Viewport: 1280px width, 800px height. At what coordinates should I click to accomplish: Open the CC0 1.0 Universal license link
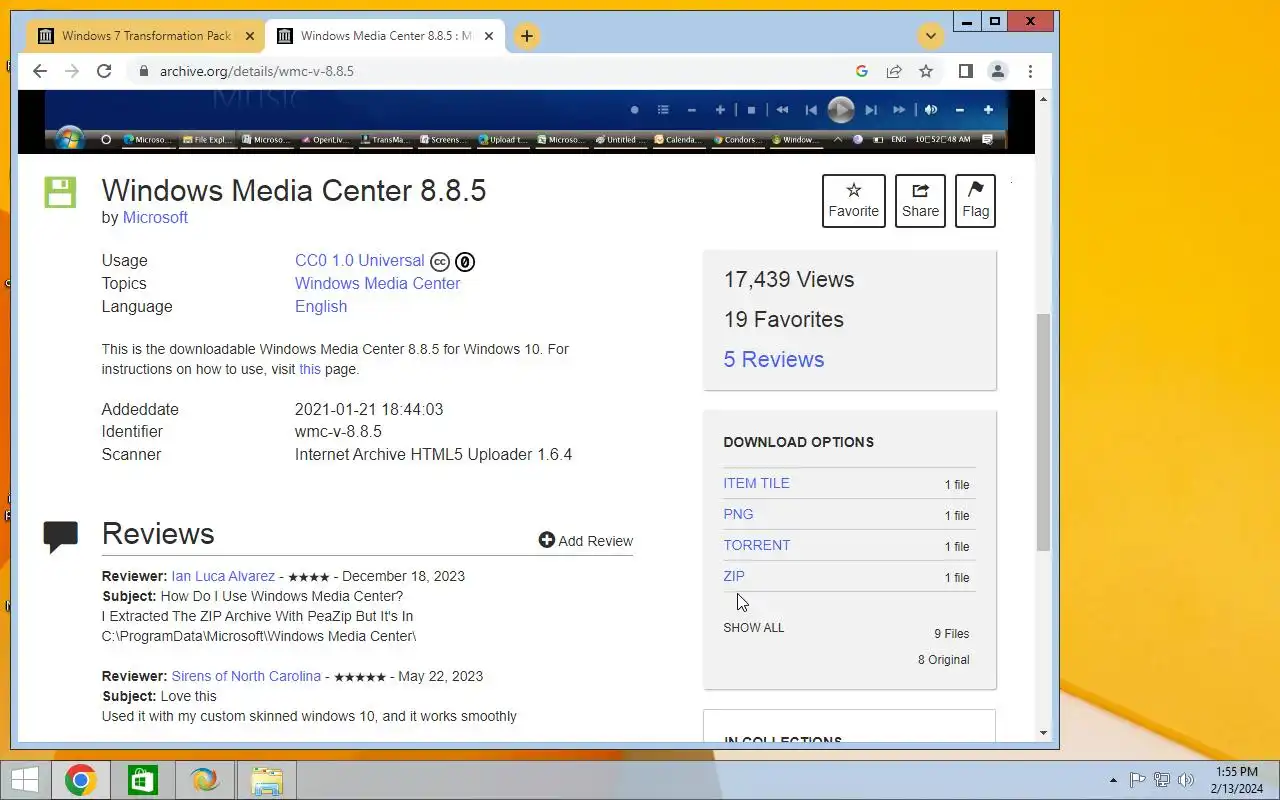[359, 260]
